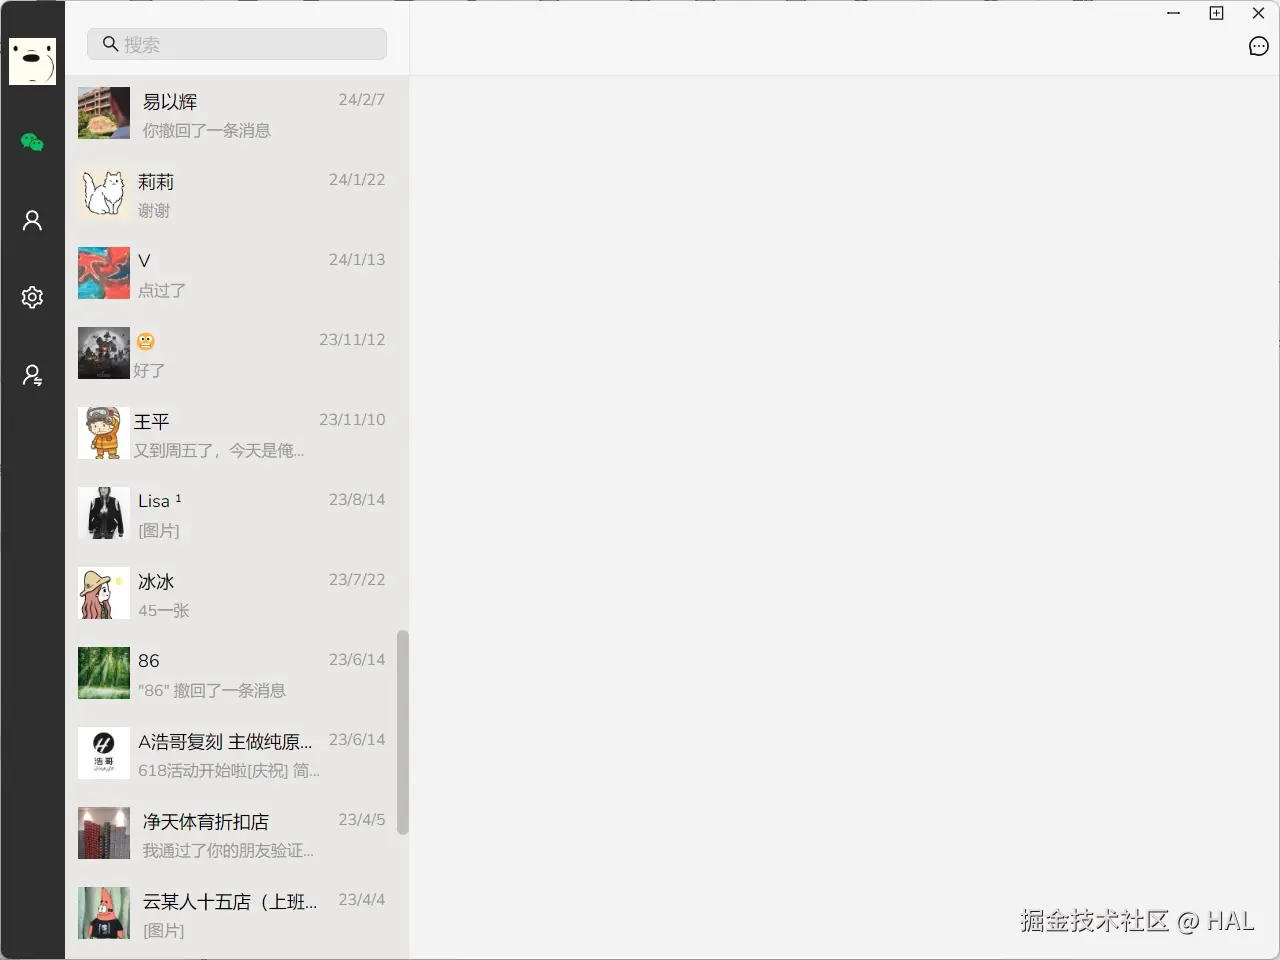
Task: Open the A浩哥复刻 shop chat
Action: (x=235, y=753)
